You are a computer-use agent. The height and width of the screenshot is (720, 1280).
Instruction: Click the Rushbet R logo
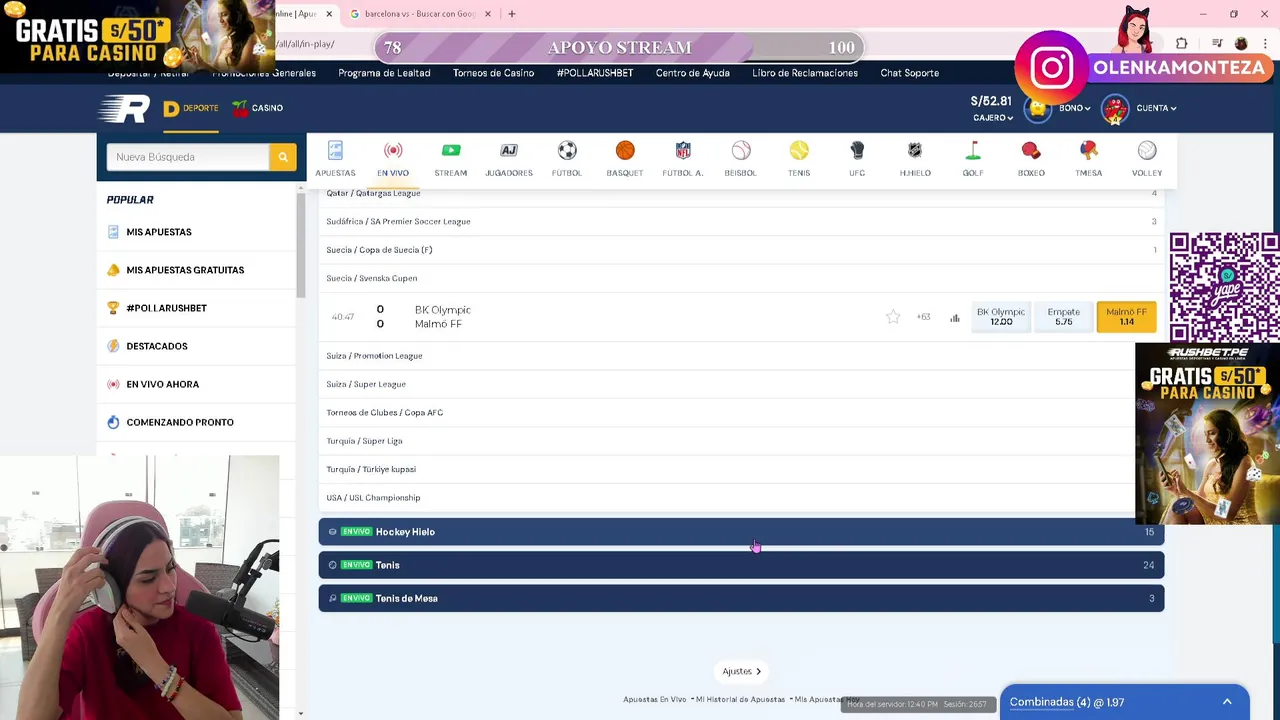click(x=125, y=108)
